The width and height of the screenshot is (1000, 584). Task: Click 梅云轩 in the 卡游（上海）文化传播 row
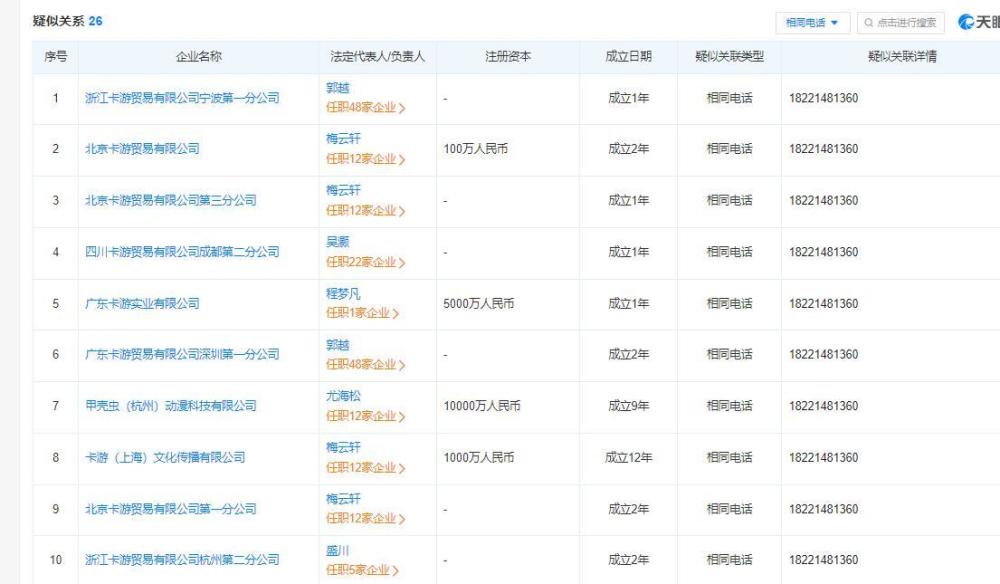(343, 448)
